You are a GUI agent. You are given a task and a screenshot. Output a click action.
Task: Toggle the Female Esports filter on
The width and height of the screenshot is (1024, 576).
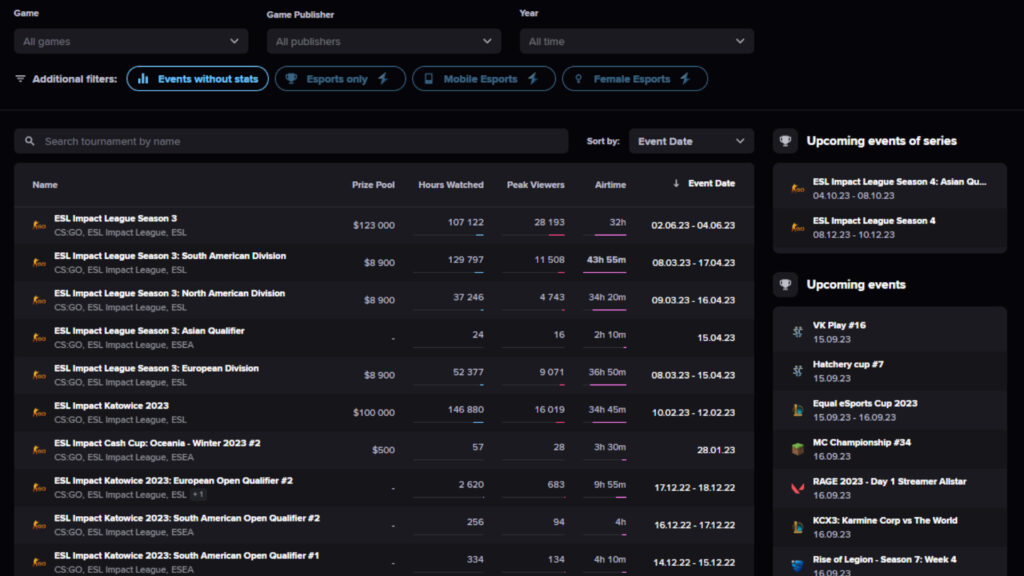[634, 78]
